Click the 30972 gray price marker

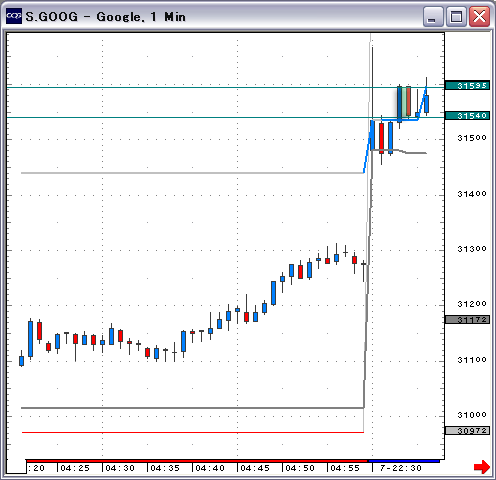pos(467,431)
